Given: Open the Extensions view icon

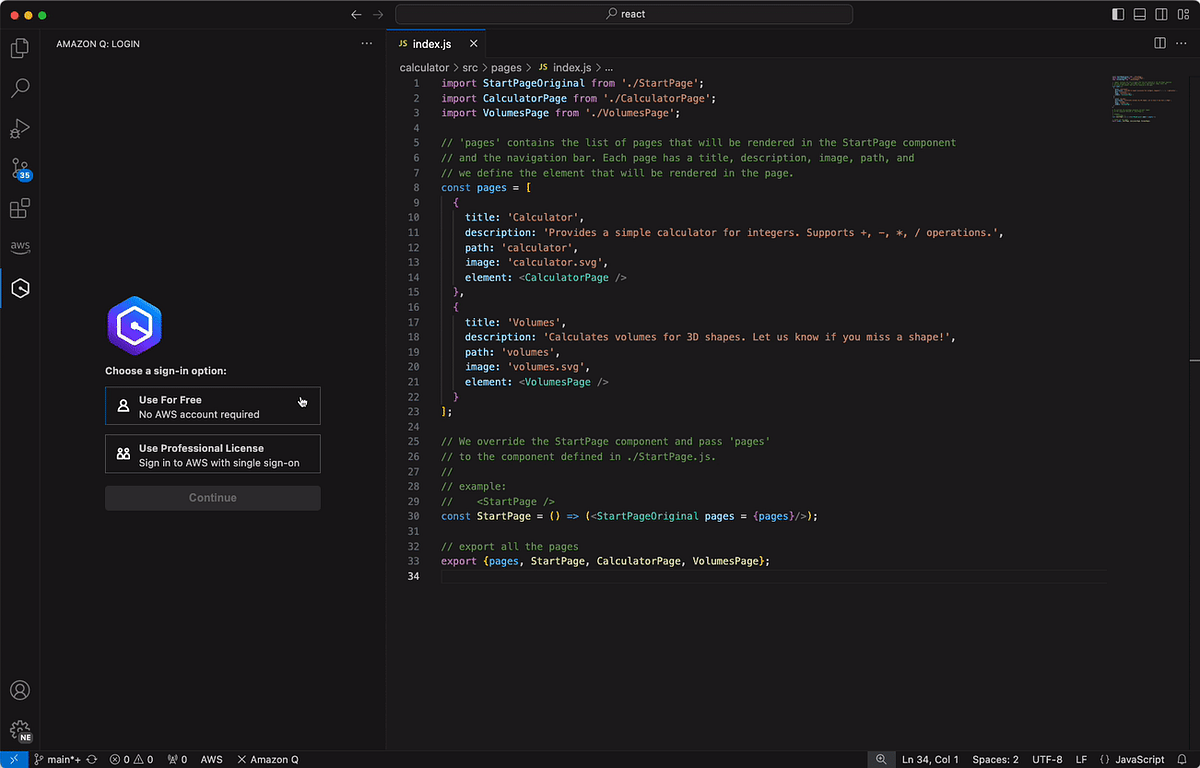Looking at the screenshot, I should 20,208.
